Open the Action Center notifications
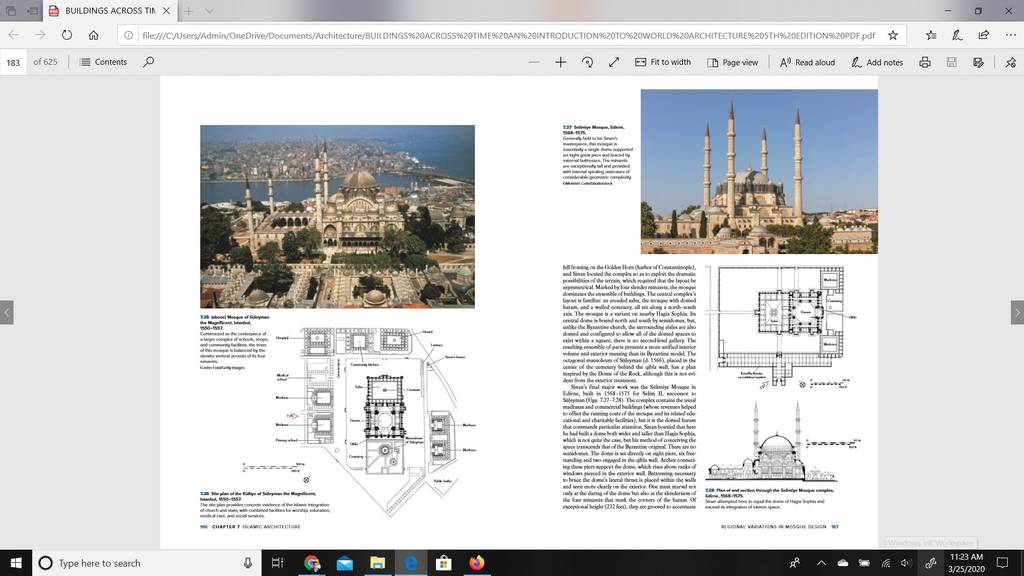Screen dimensions: 1024x576 point(1002,563)
